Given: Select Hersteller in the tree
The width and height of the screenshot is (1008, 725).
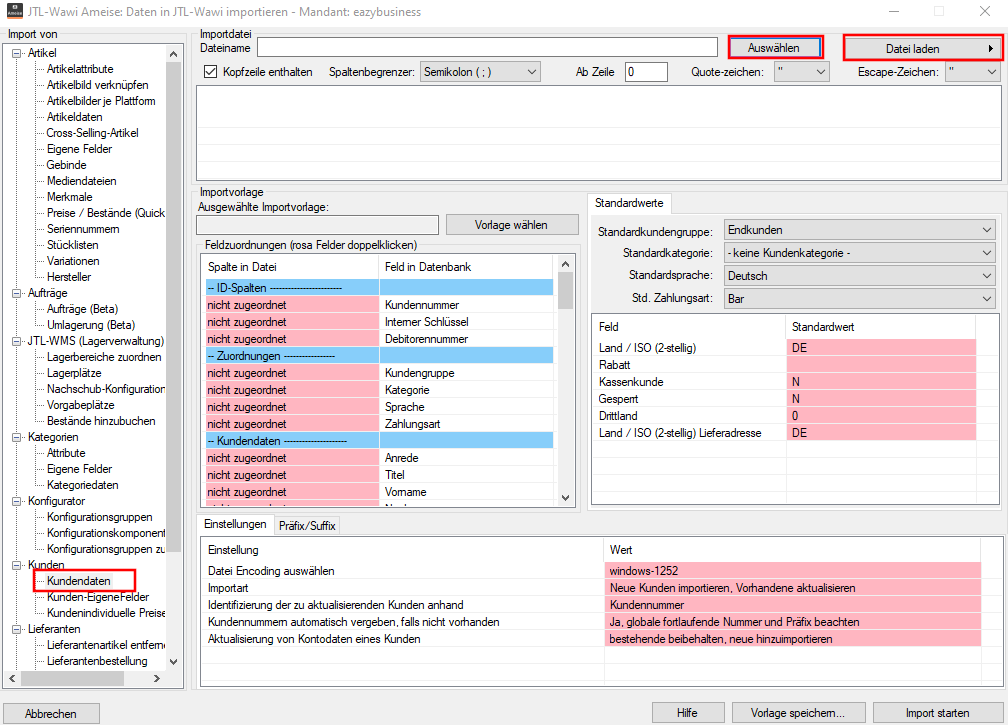Looking at the screenshot, I should 69,277.
